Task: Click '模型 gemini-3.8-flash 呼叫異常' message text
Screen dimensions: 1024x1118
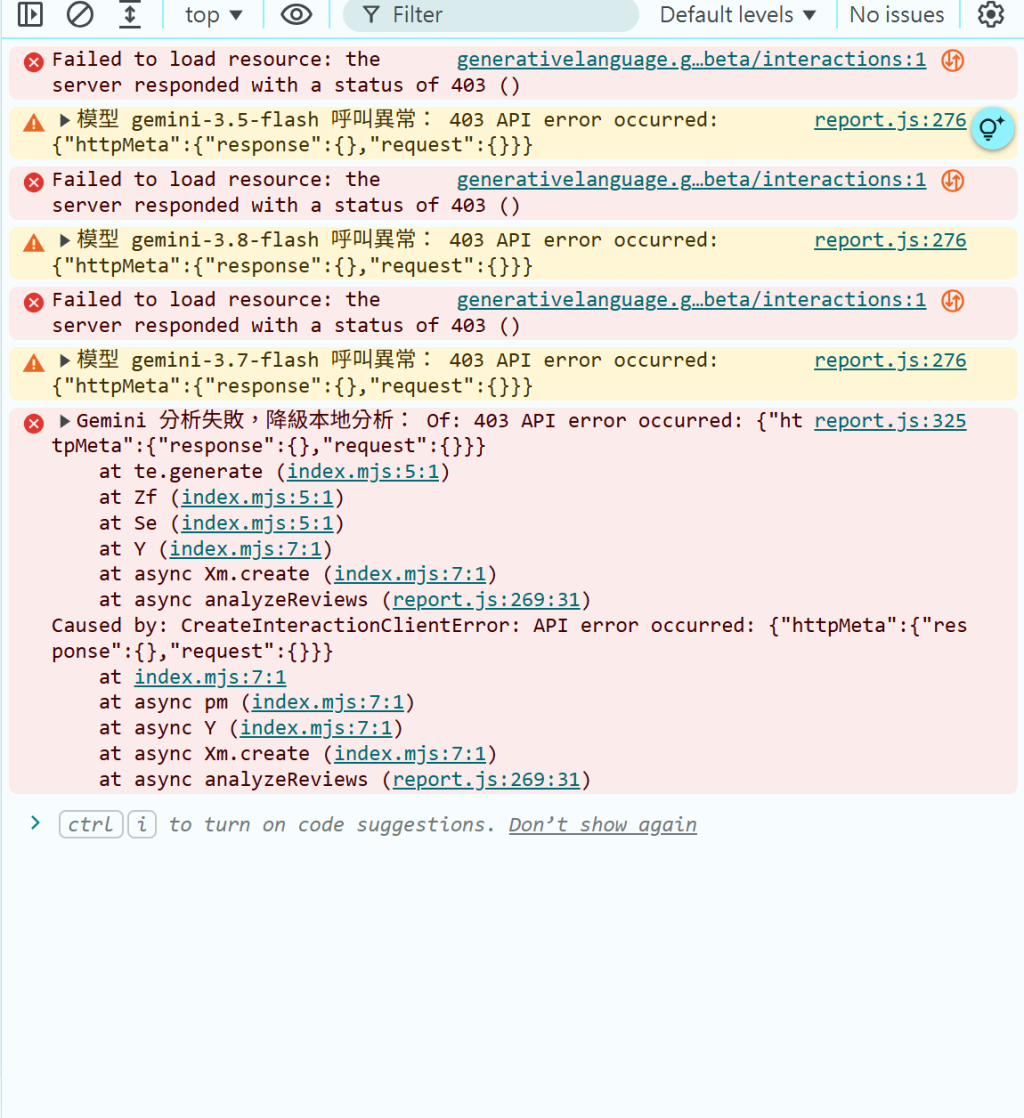Action: coord(246,240)
